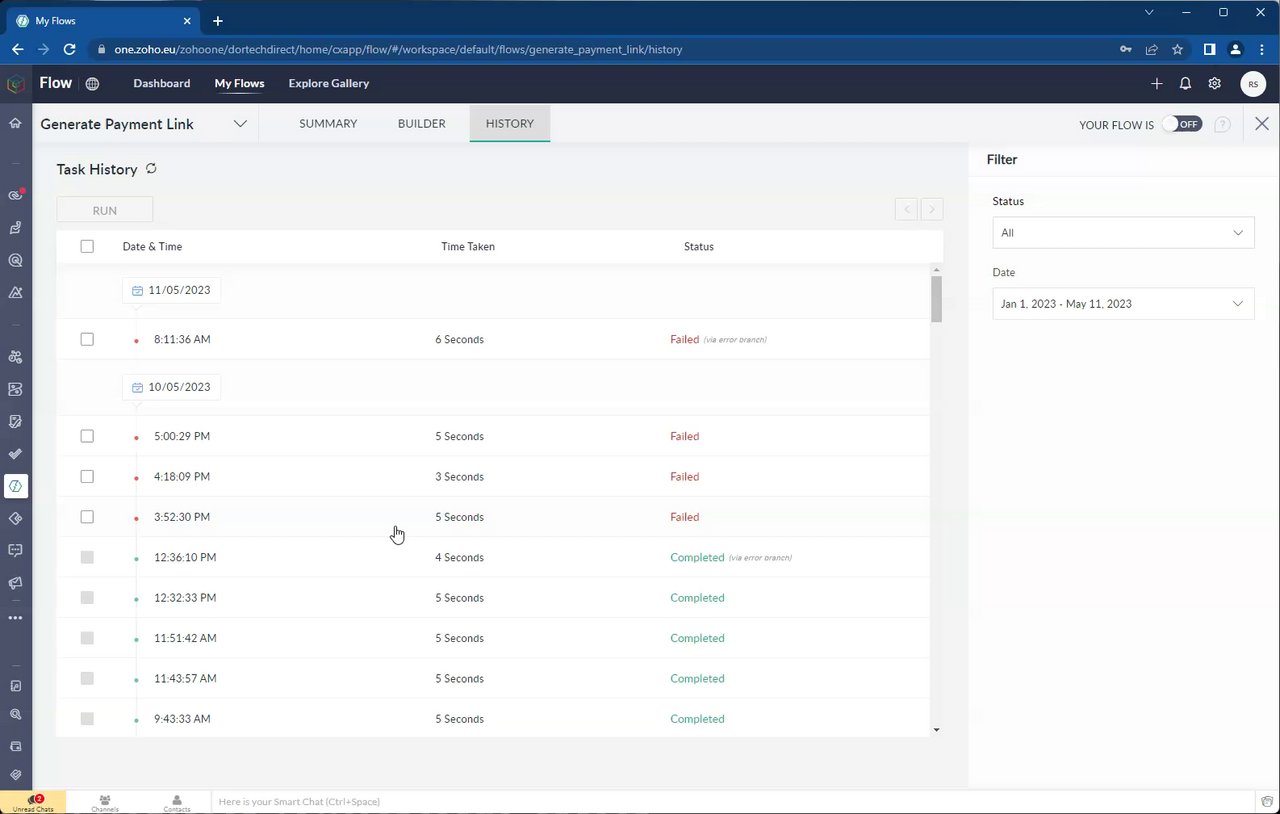Open the 11:43:57 AM completed task

click(493, 678)
